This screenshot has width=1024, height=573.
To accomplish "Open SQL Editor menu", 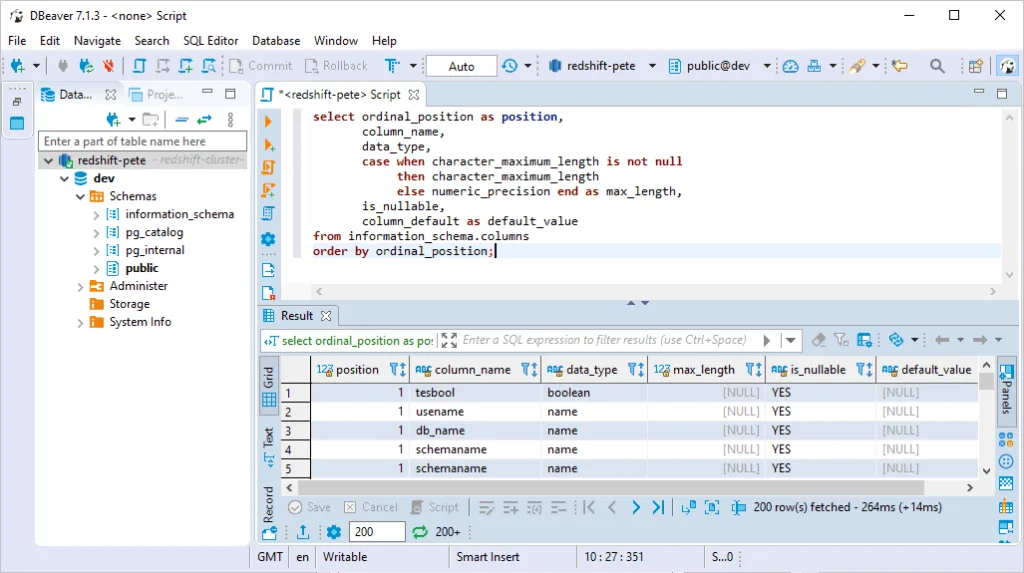I will pyautogui.click(x=210, y=41).
